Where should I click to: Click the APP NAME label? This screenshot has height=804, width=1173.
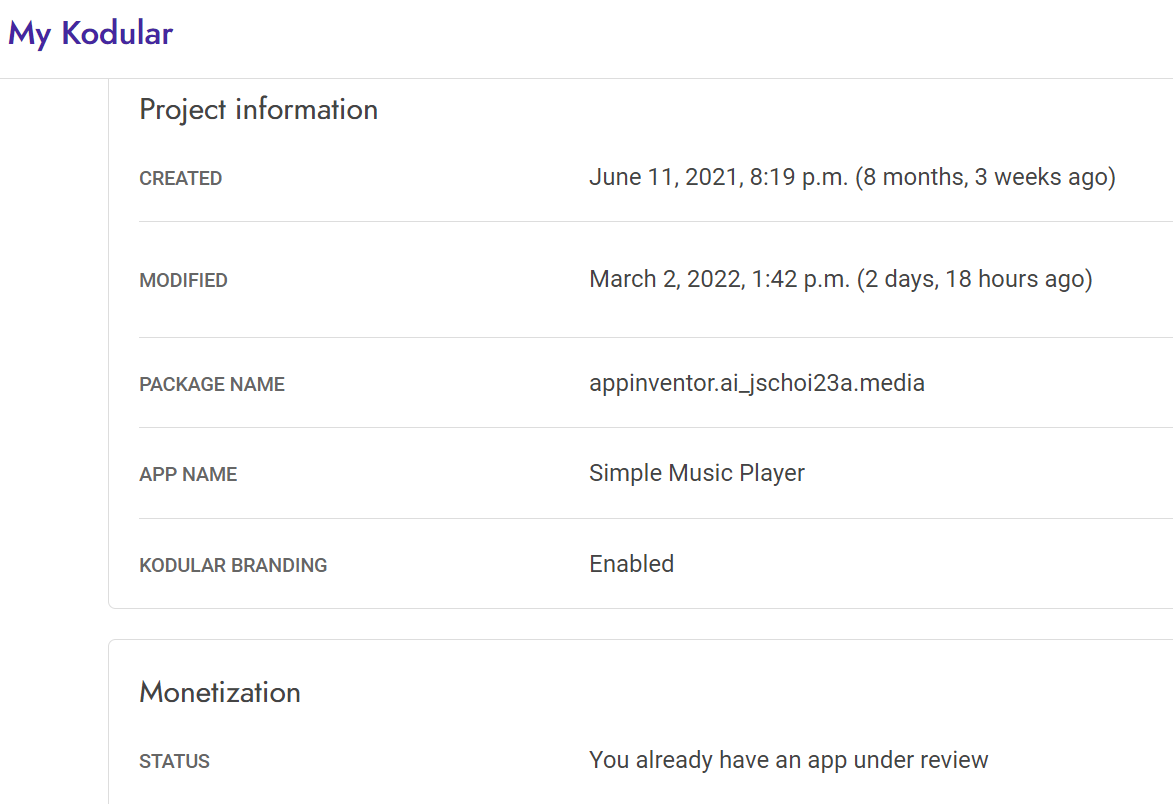coord(188,474)
